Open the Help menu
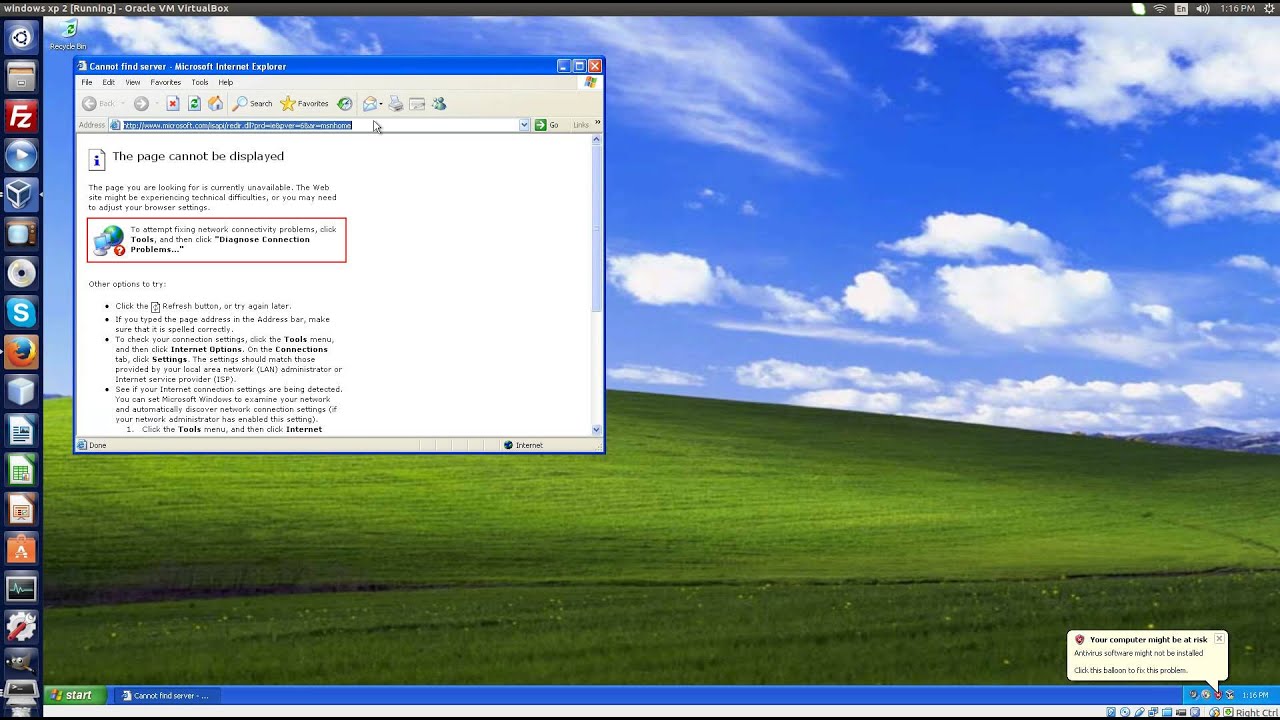Screen dimensions: 1280x720 (x=226, y=82)
